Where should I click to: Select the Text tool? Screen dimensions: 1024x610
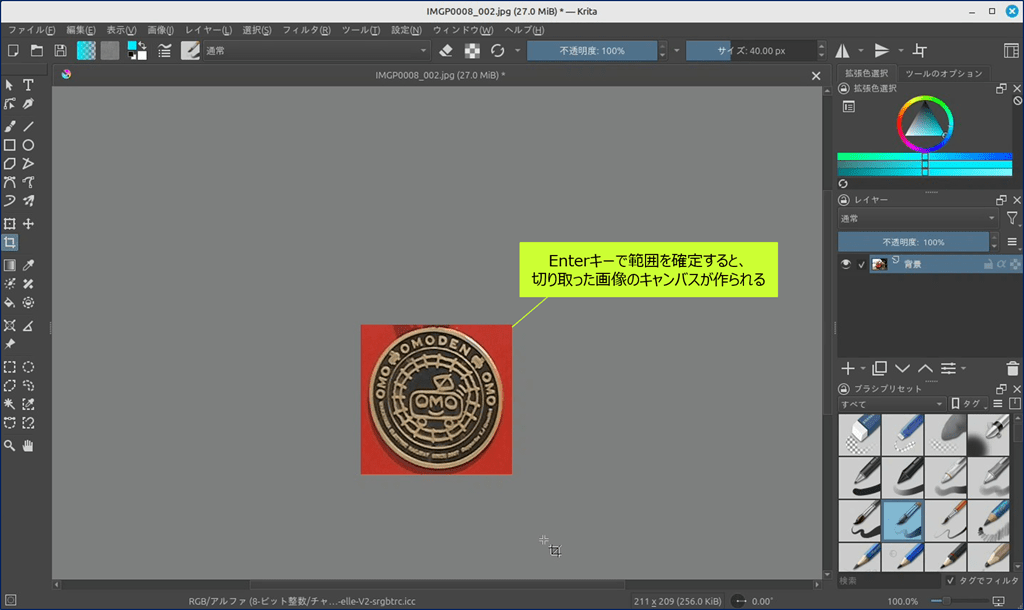tap(29, 85)
